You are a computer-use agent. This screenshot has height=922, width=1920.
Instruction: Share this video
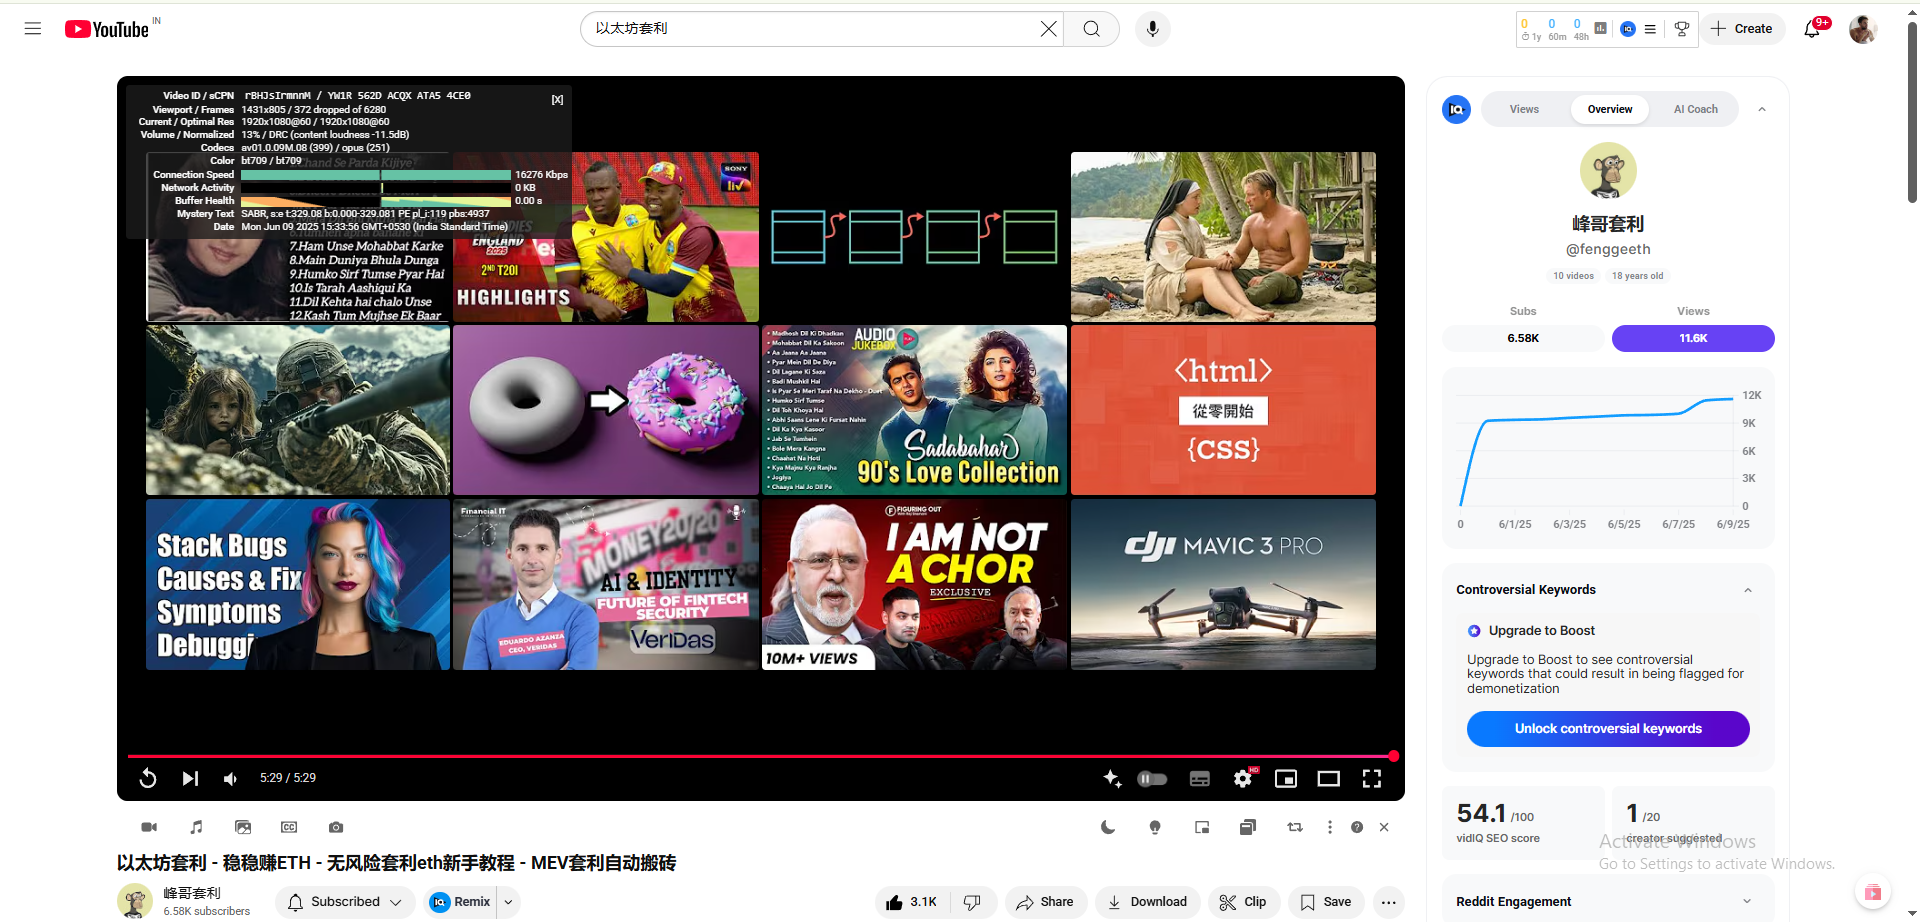click(x=1045, y=902)
